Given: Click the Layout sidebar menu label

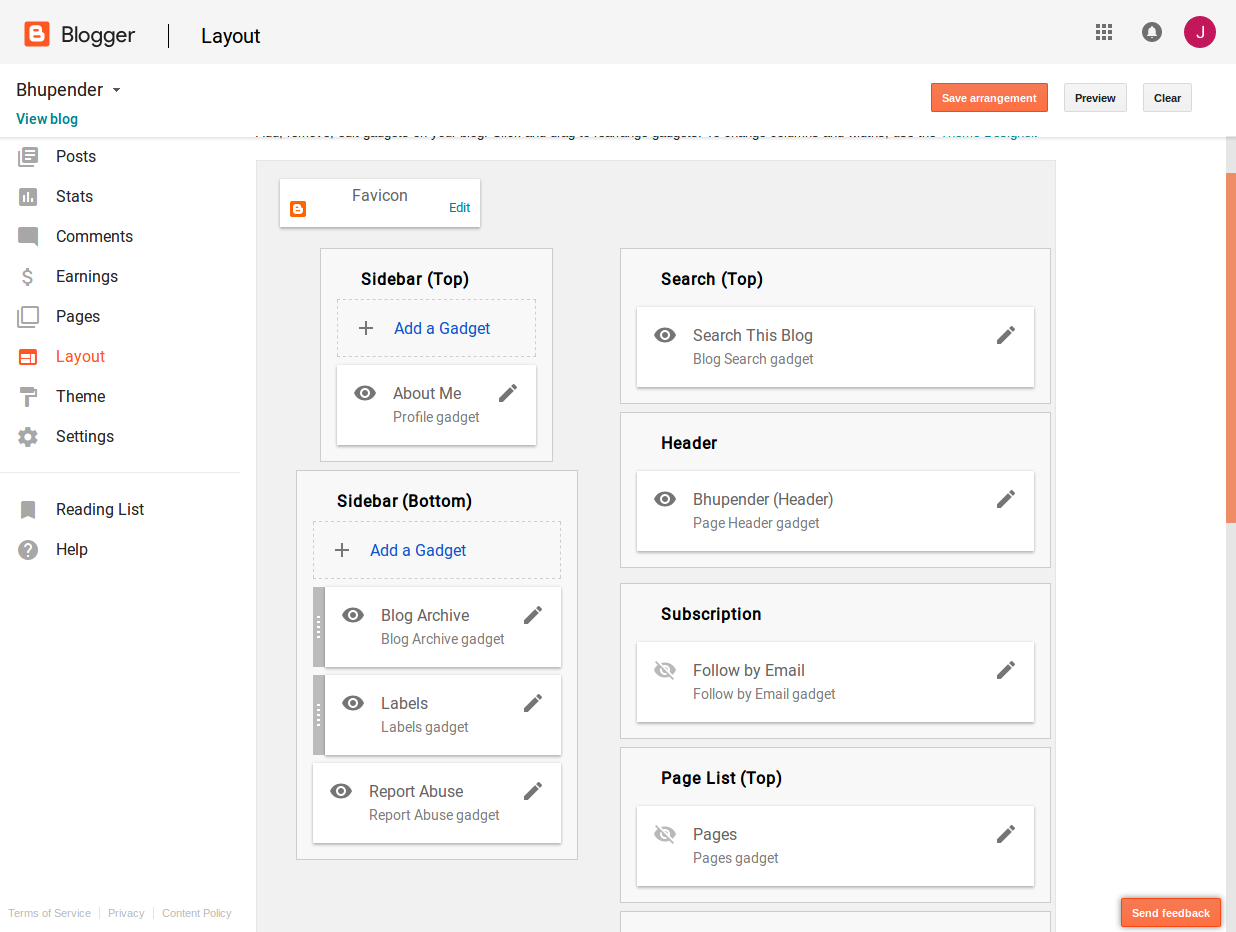Looking at the screenshot, I should click(80, 357).
